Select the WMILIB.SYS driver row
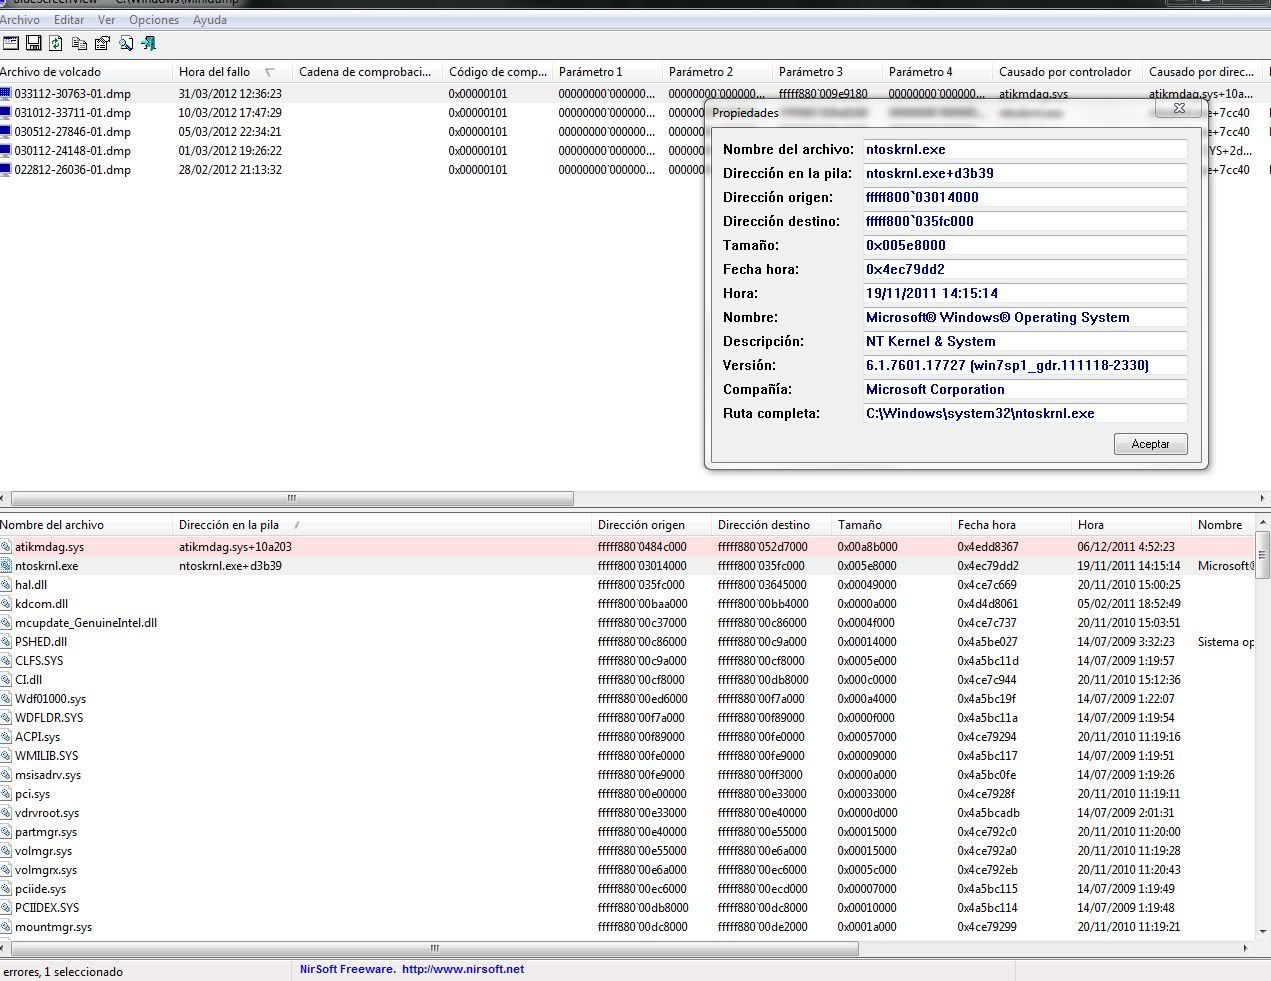Screen dimensions: 1271x981 pyautogui.click(x=627, y=756)
